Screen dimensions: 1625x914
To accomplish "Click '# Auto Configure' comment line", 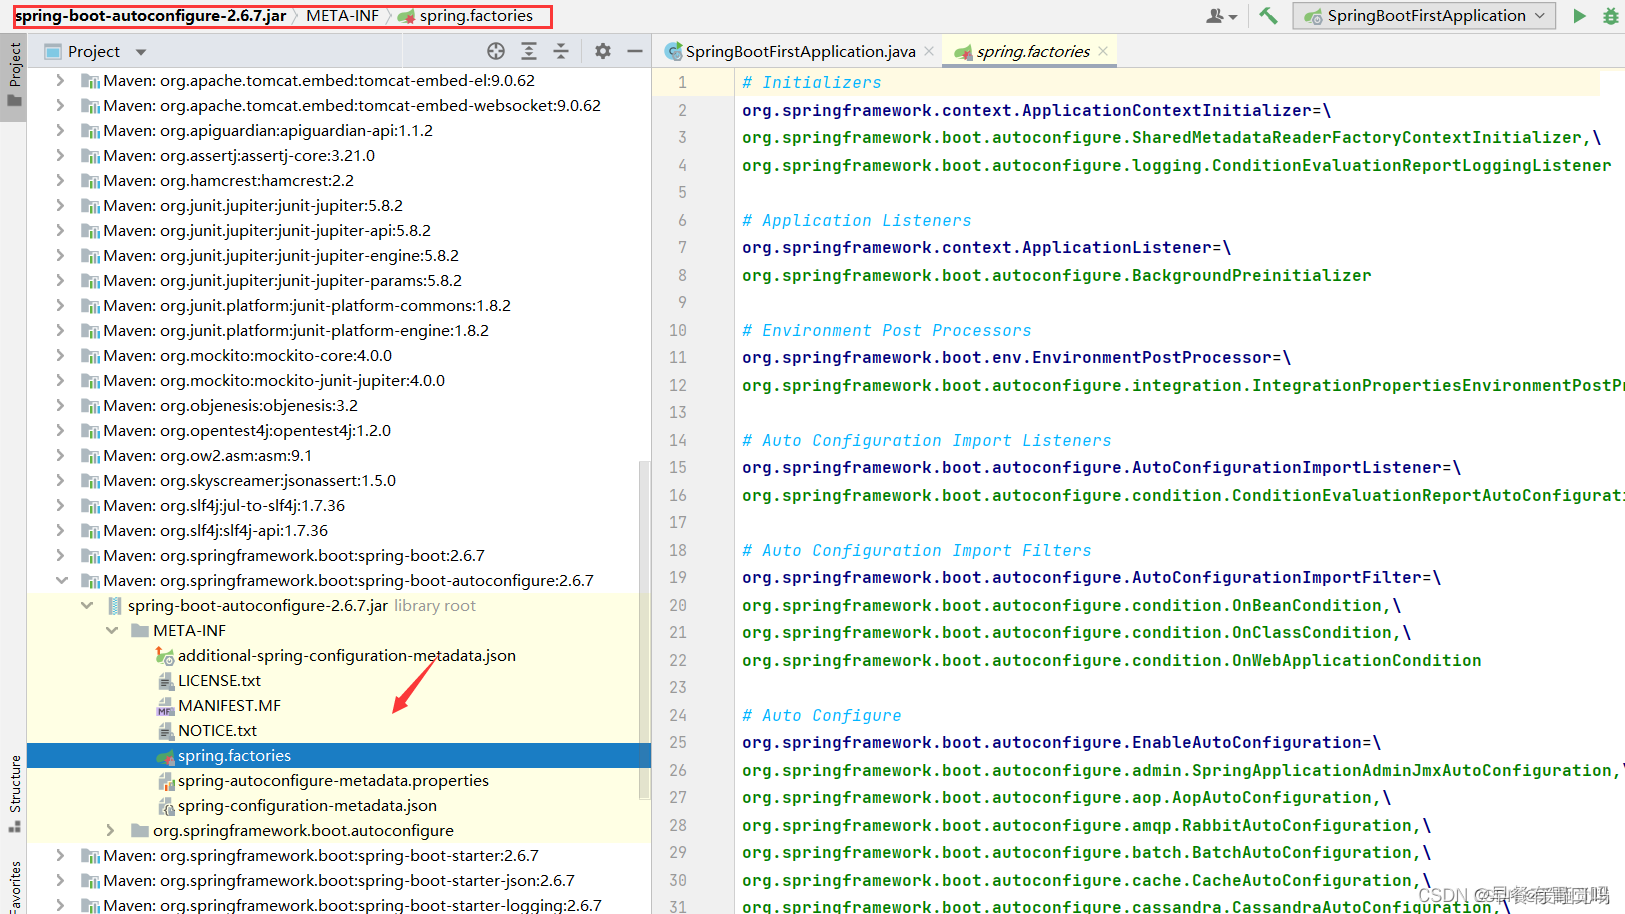I will click(822, 715).
